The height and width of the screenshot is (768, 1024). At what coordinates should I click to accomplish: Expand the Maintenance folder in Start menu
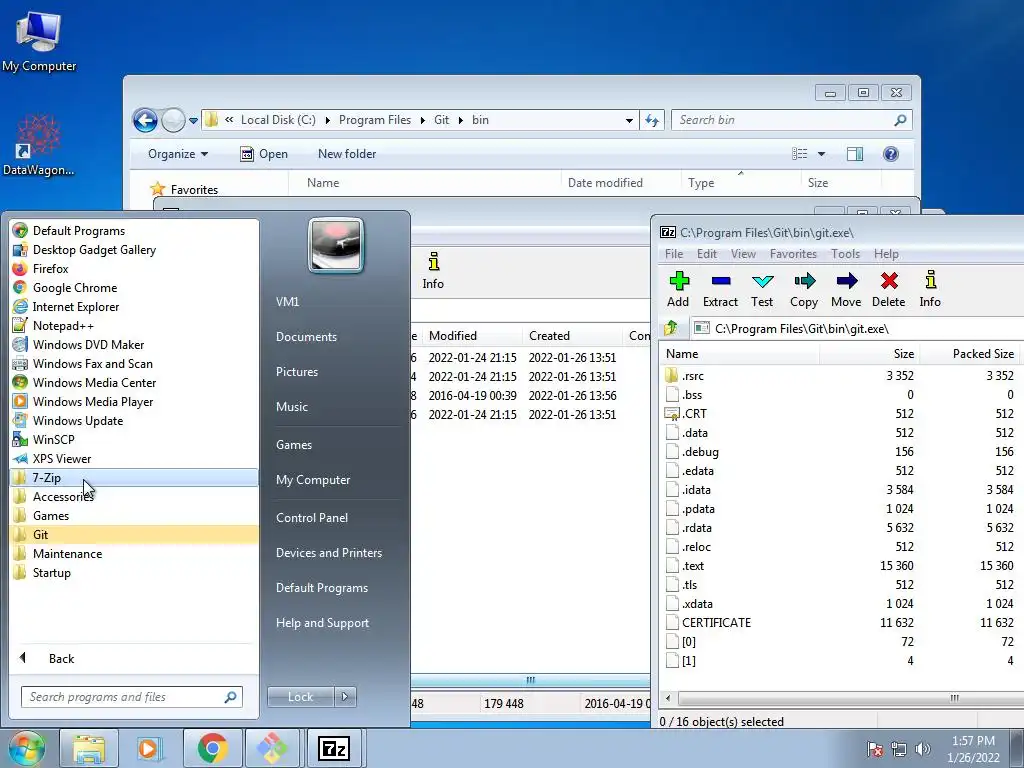point(135,553)
